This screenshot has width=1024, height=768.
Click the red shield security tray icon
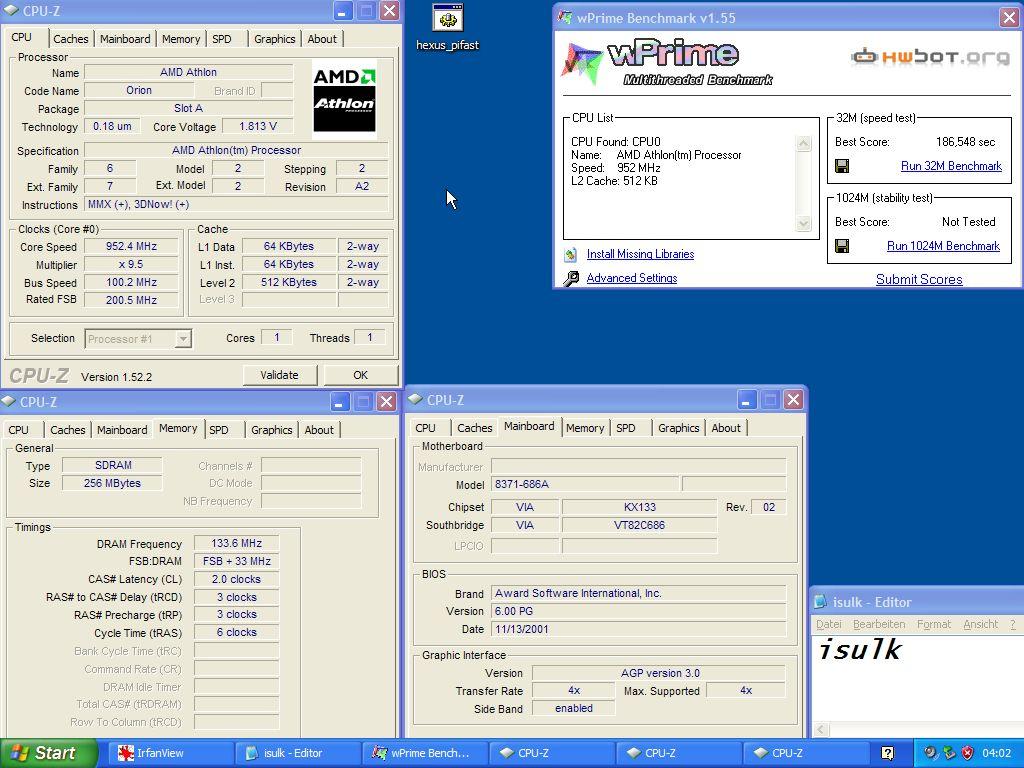(x=968, y=753)
